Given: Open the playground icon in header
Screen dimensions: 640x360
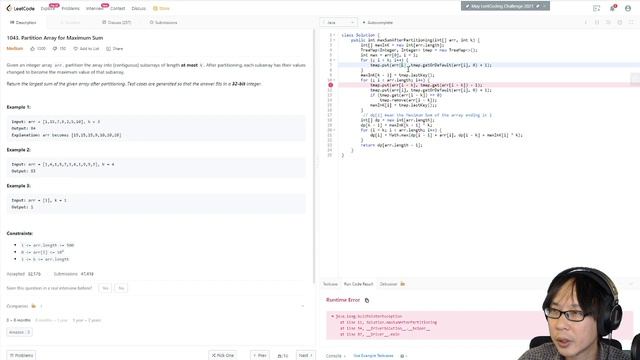Looking at the screenshot, I should click(596, 8).
